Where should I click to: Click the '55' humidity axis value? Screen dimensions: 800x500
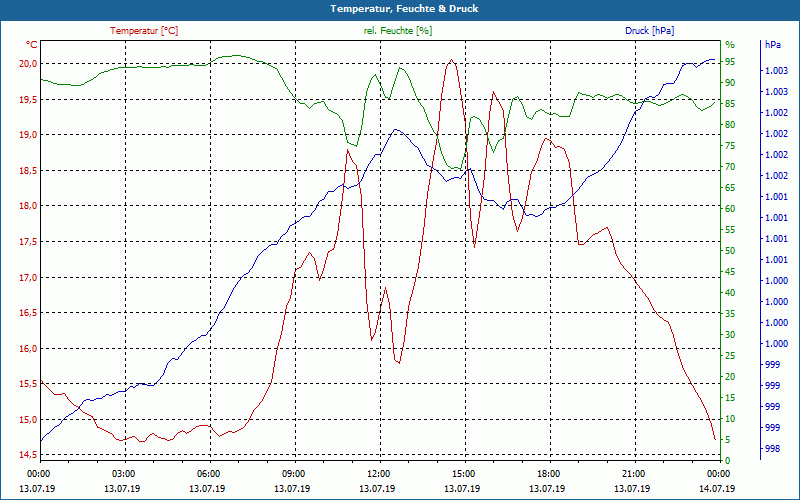(x=730, y=230)
